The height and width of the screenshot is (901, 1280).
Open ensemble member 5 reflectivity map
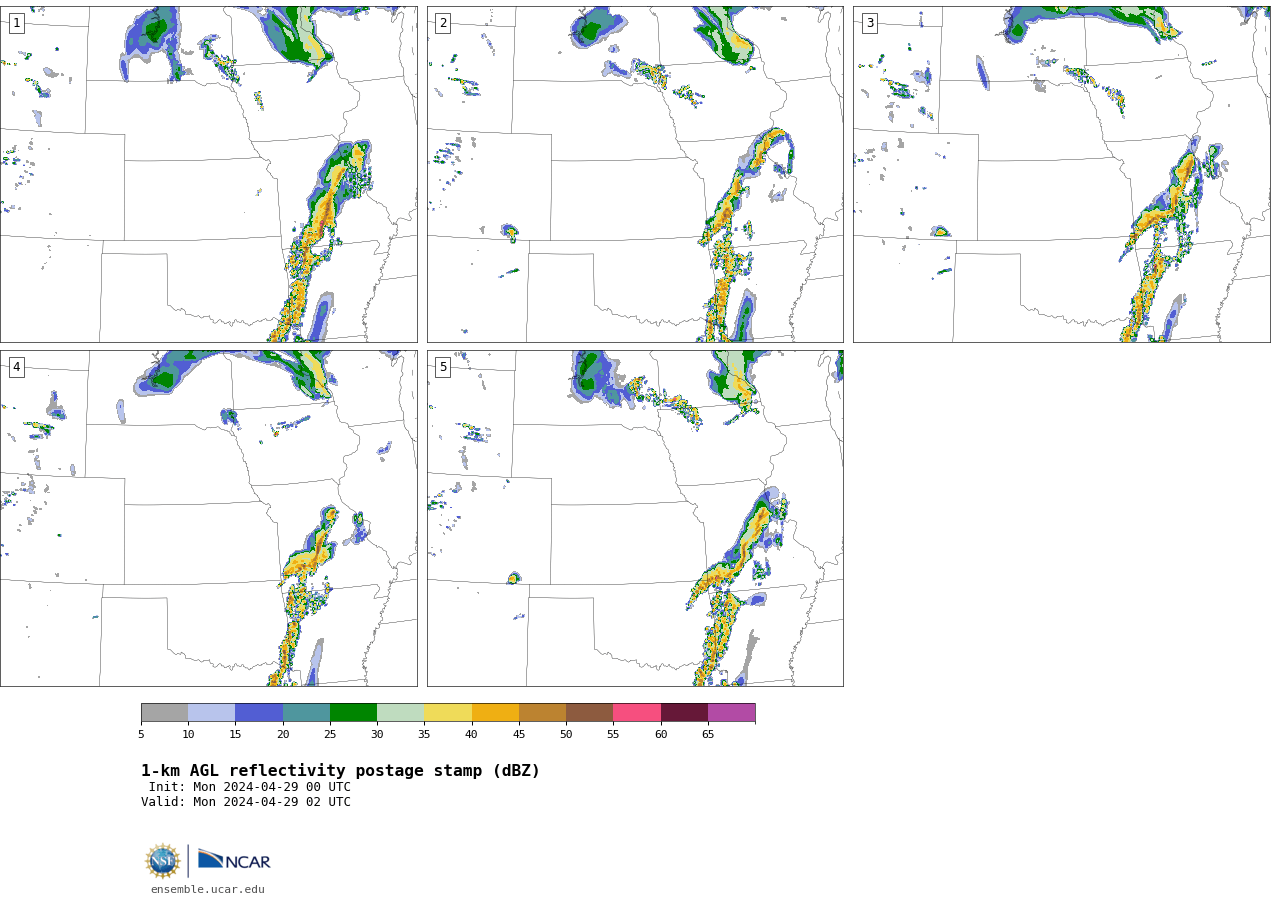click(x=635, y=518)
